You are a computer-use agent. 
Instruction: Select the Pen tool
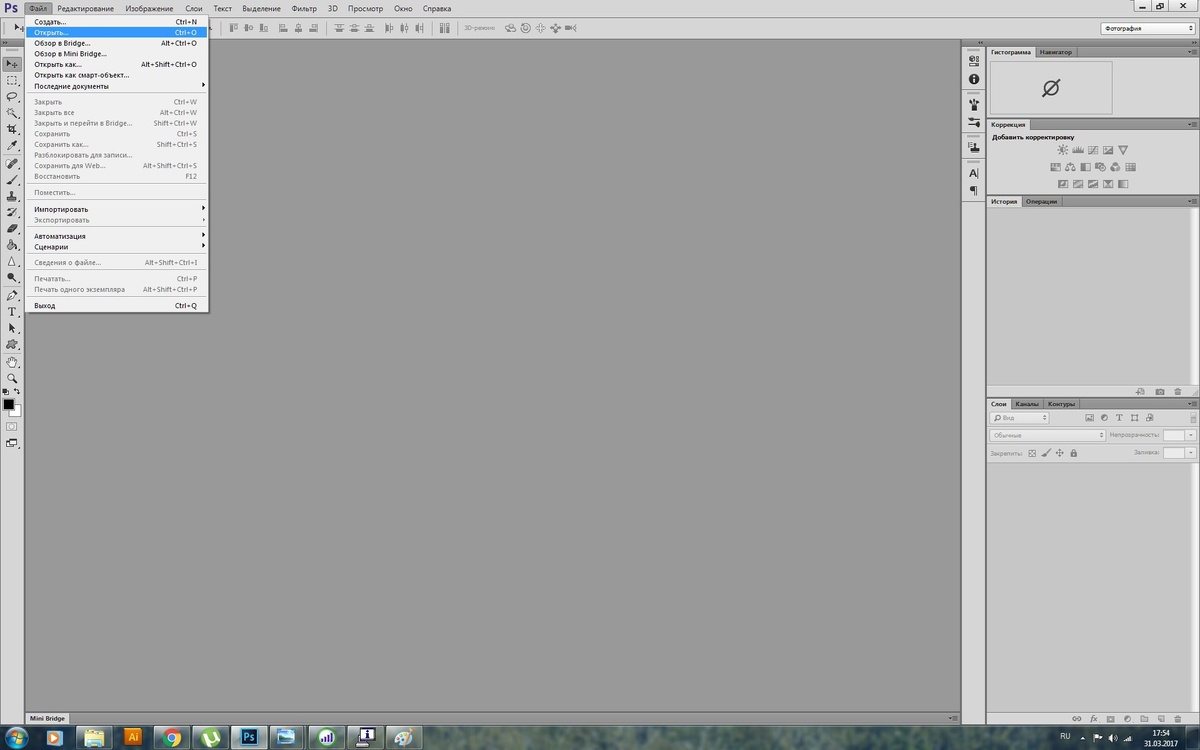12,296
